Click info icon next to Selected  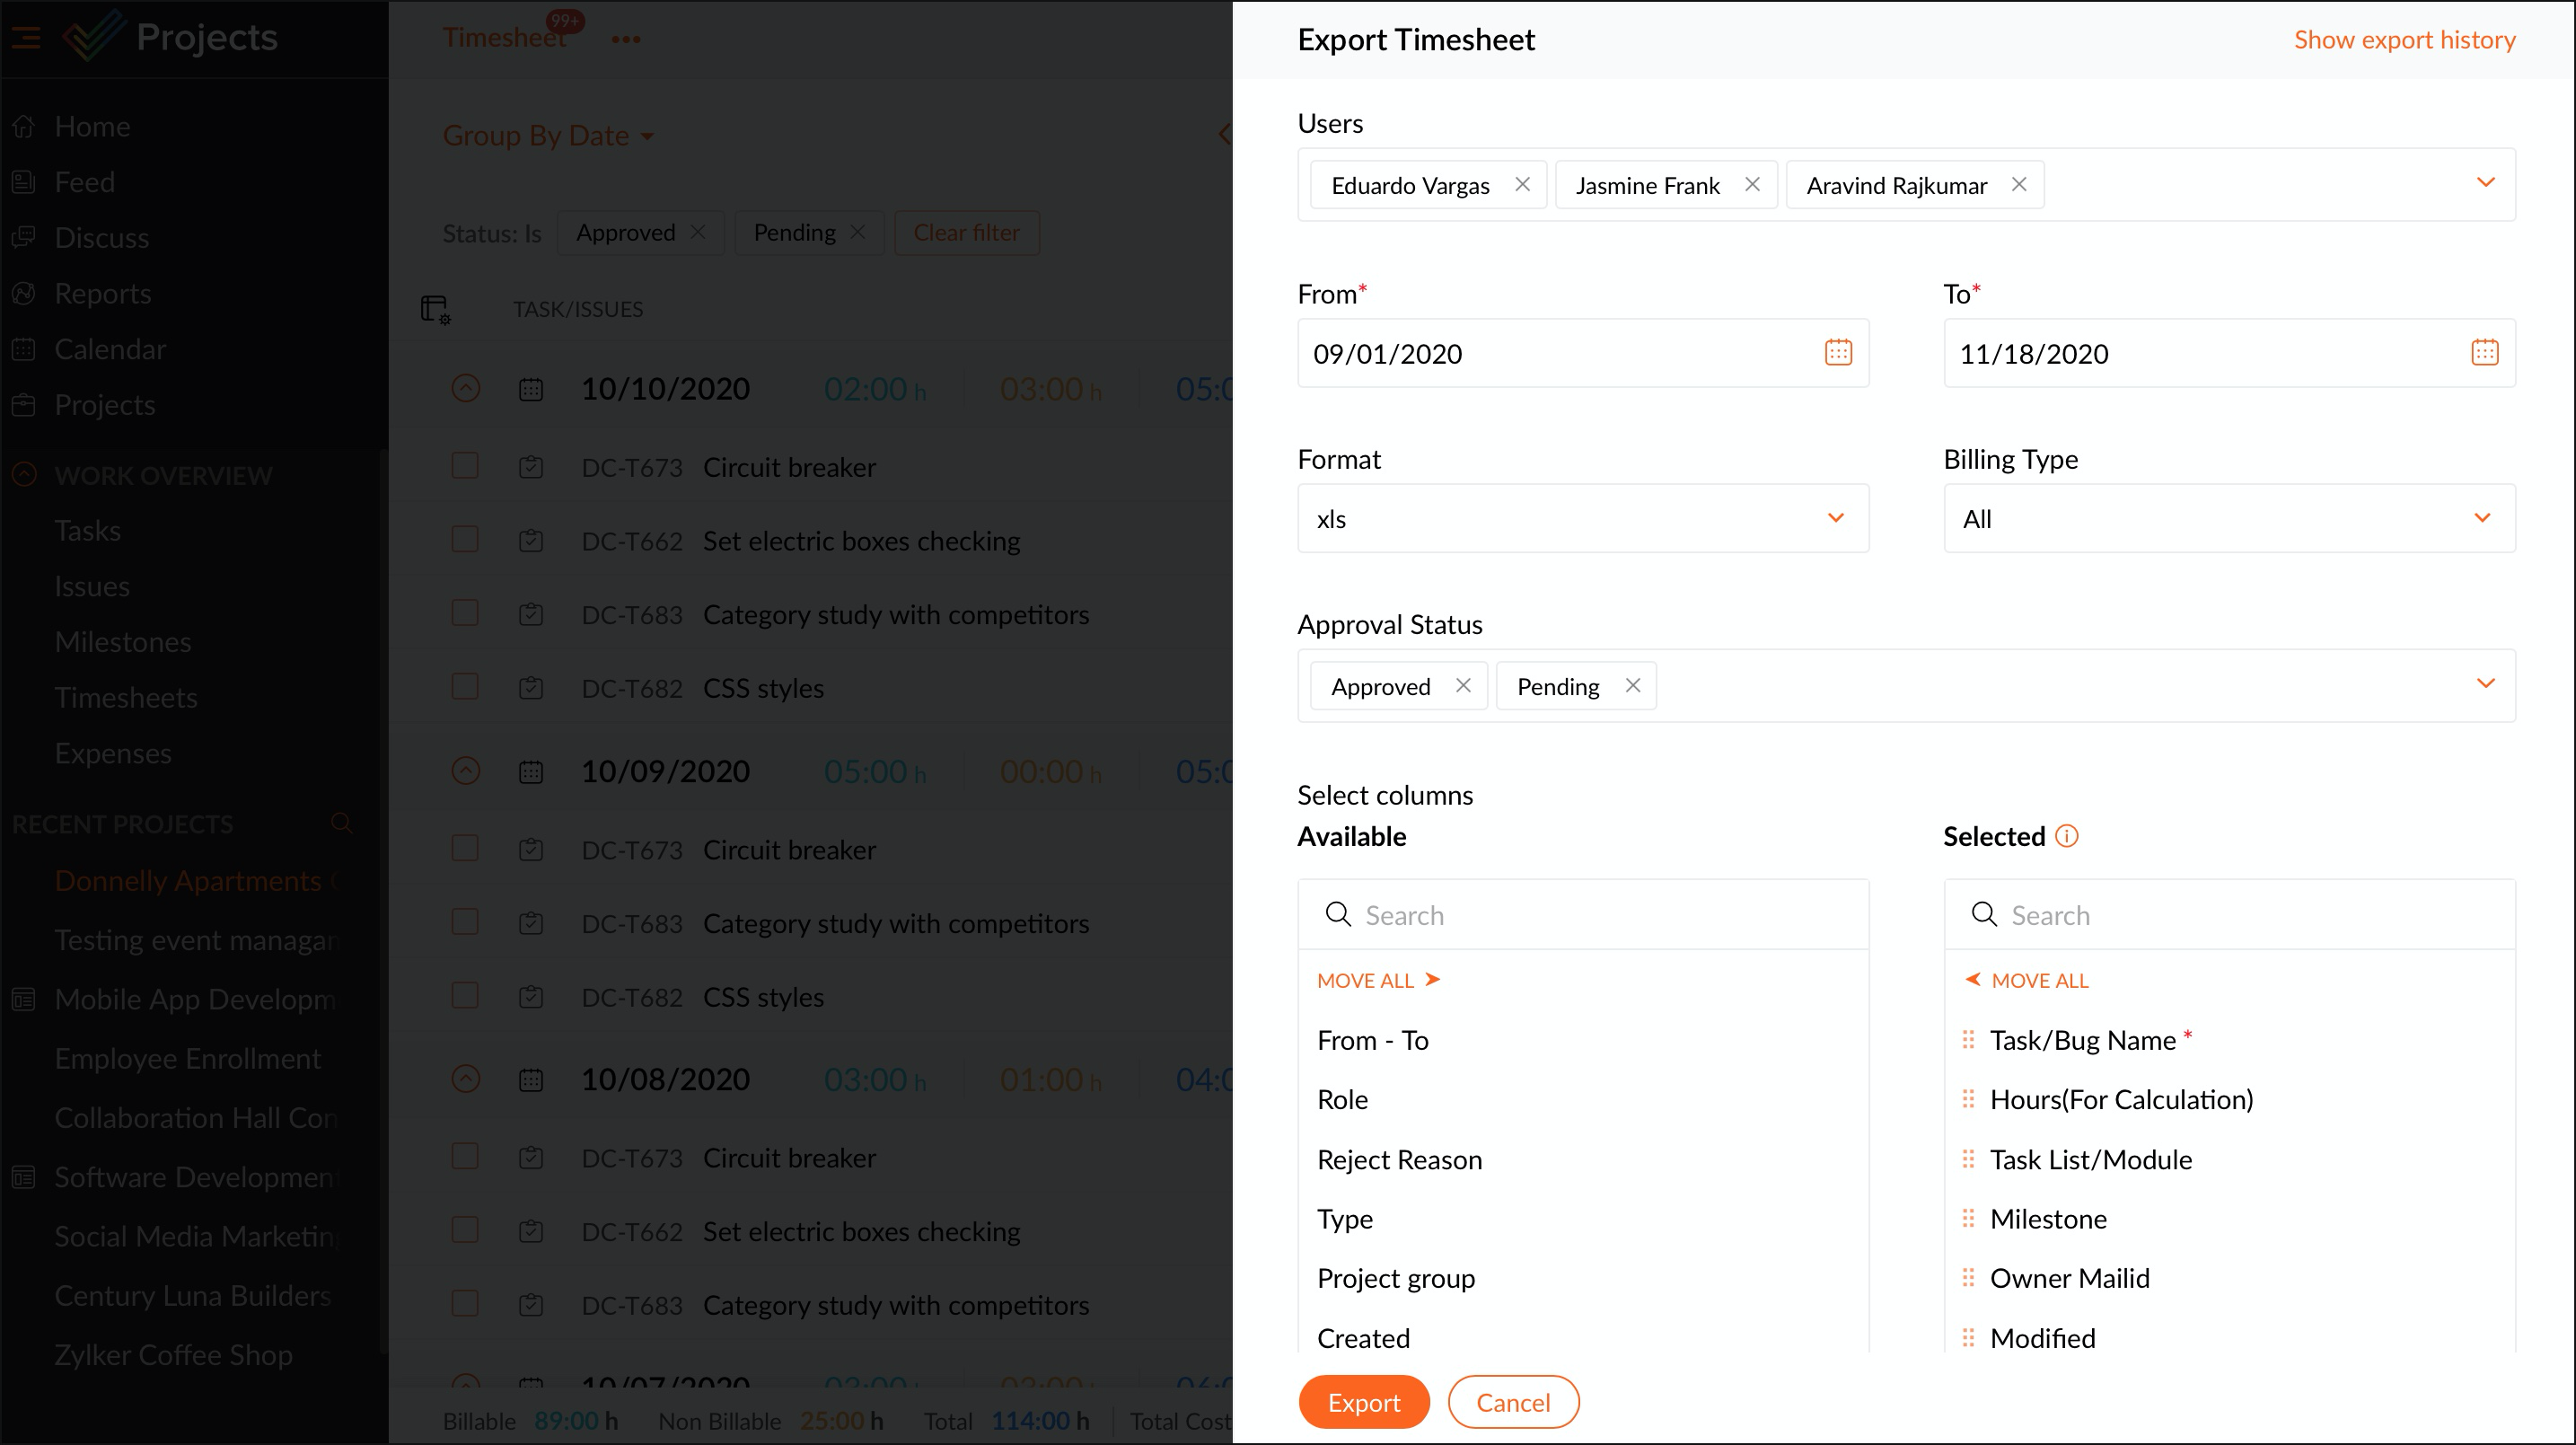click(2066, 836)
